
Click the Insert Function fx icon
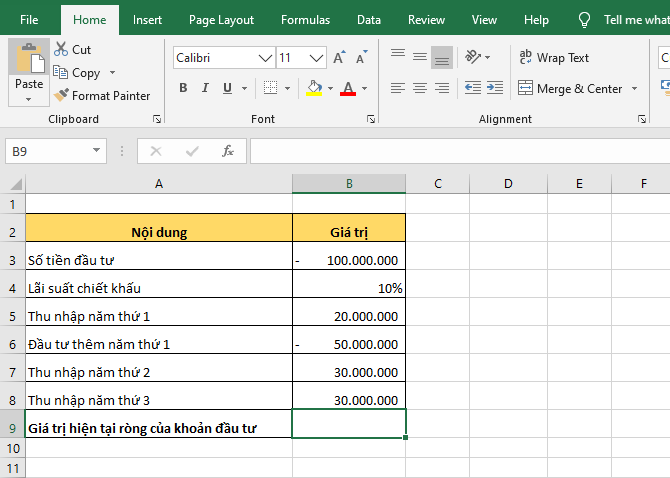pos(228,151)
